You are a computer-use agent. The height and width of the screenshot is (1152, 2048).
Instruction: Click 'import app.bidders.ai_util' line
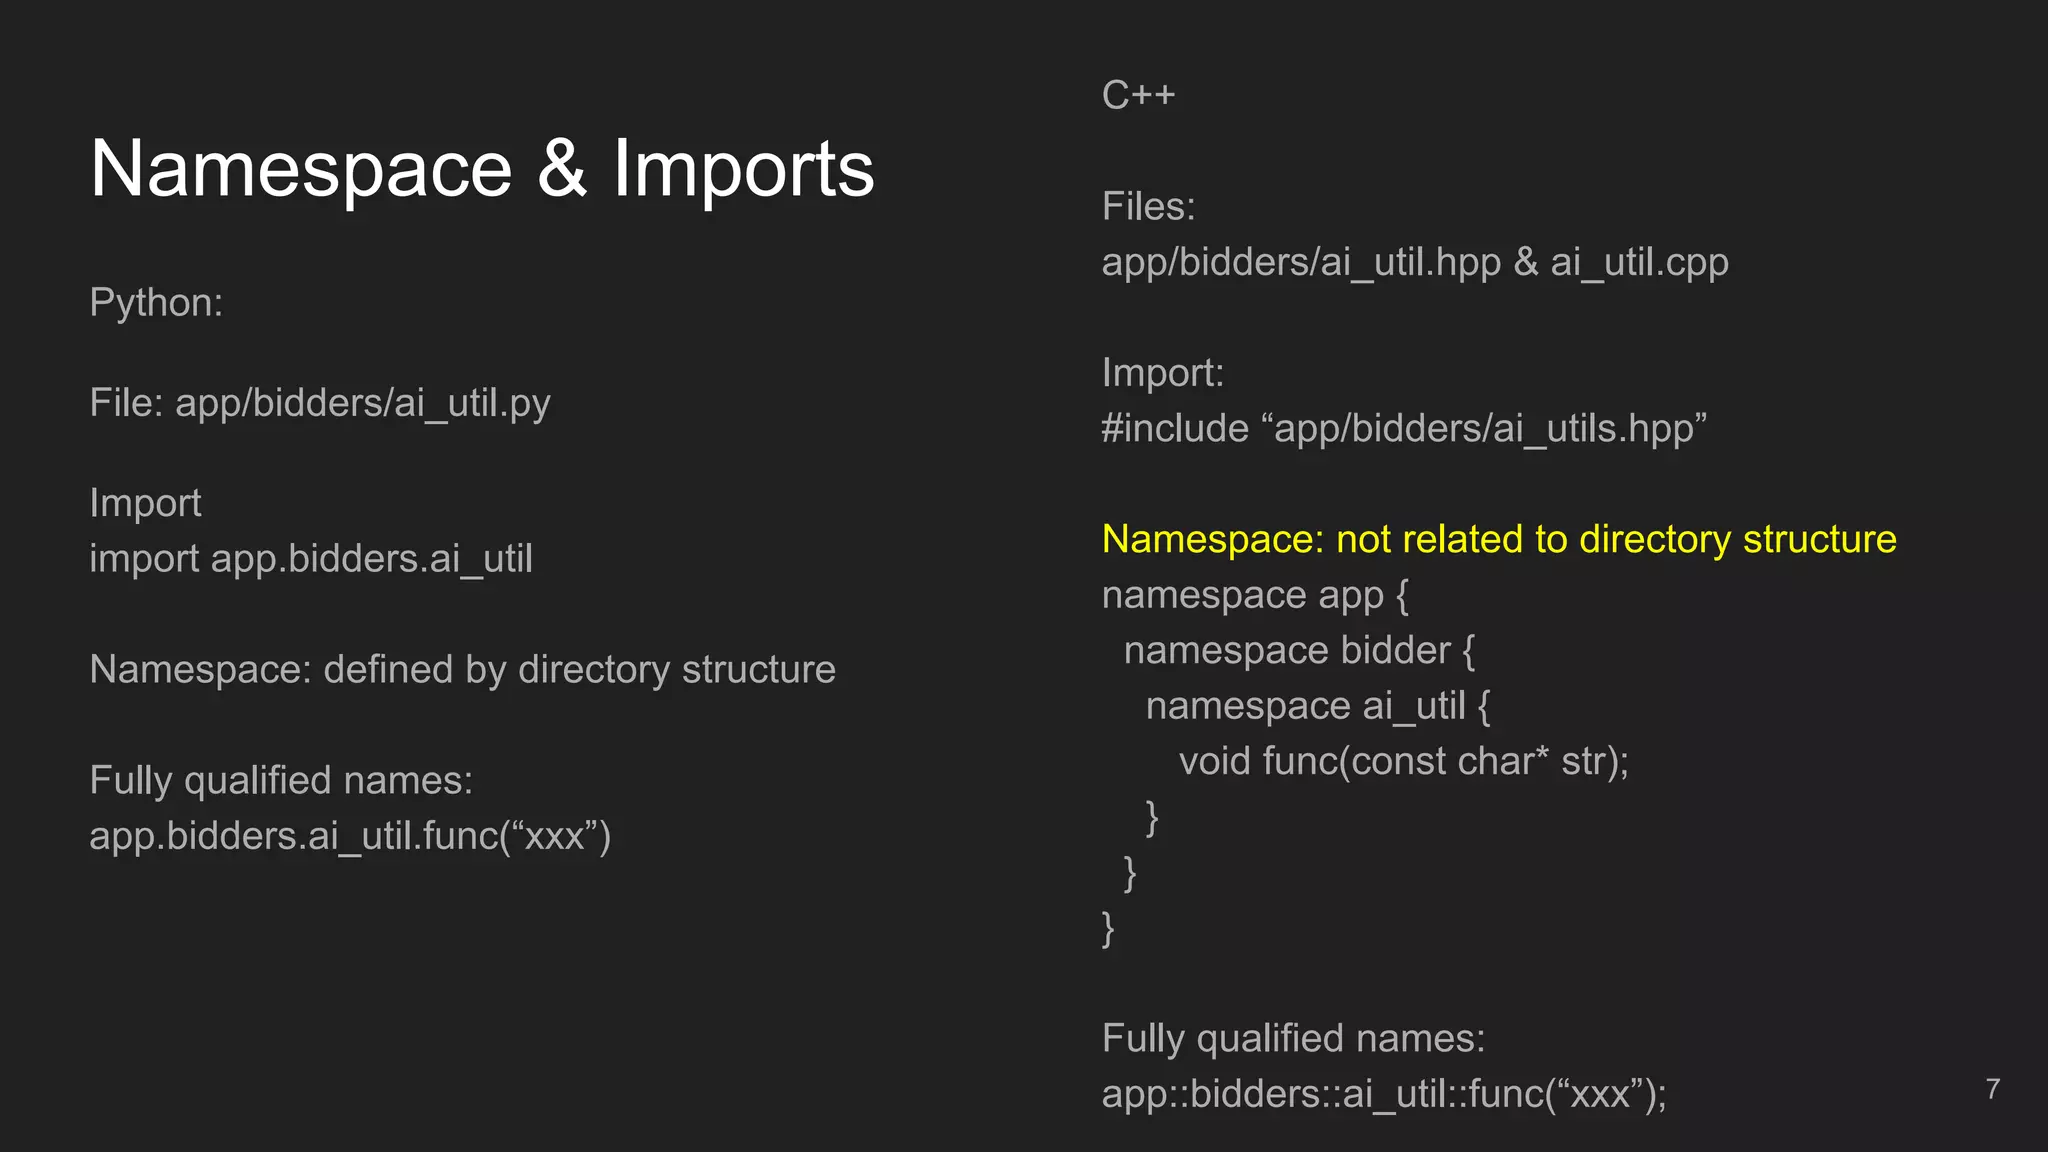pos(311,558)
